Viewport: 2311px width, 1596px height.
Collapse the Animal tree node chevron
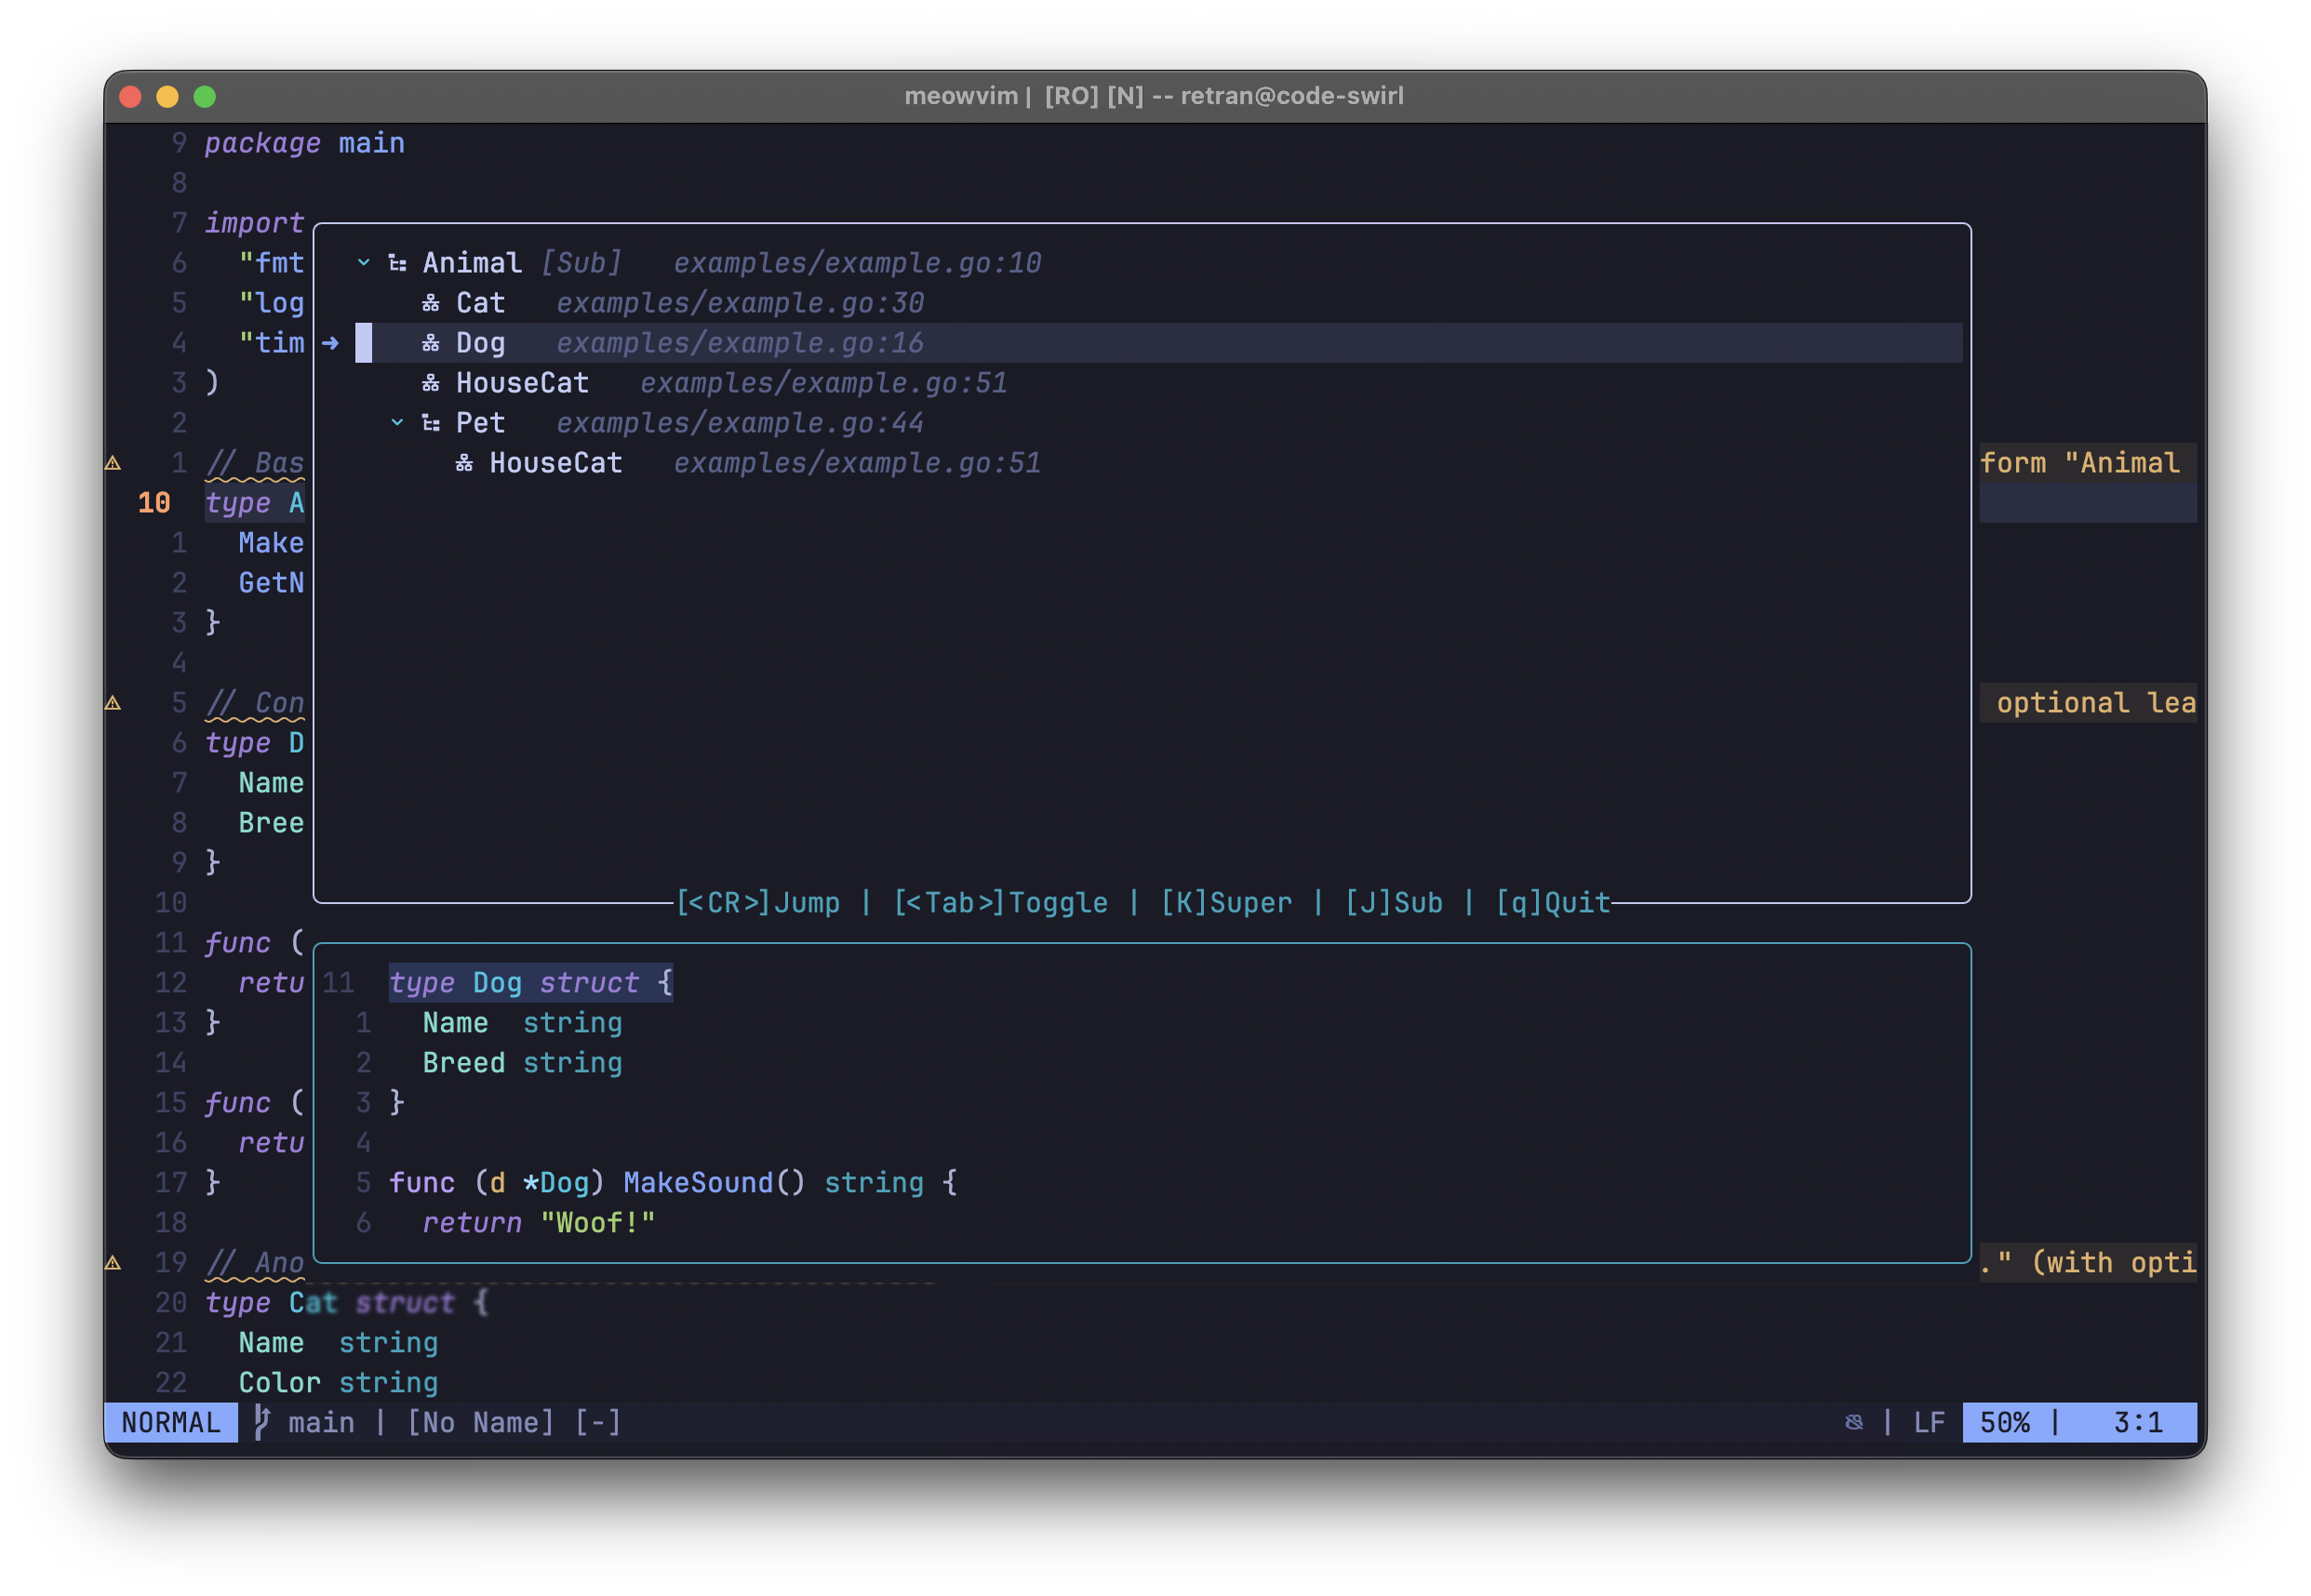point(364,263)
